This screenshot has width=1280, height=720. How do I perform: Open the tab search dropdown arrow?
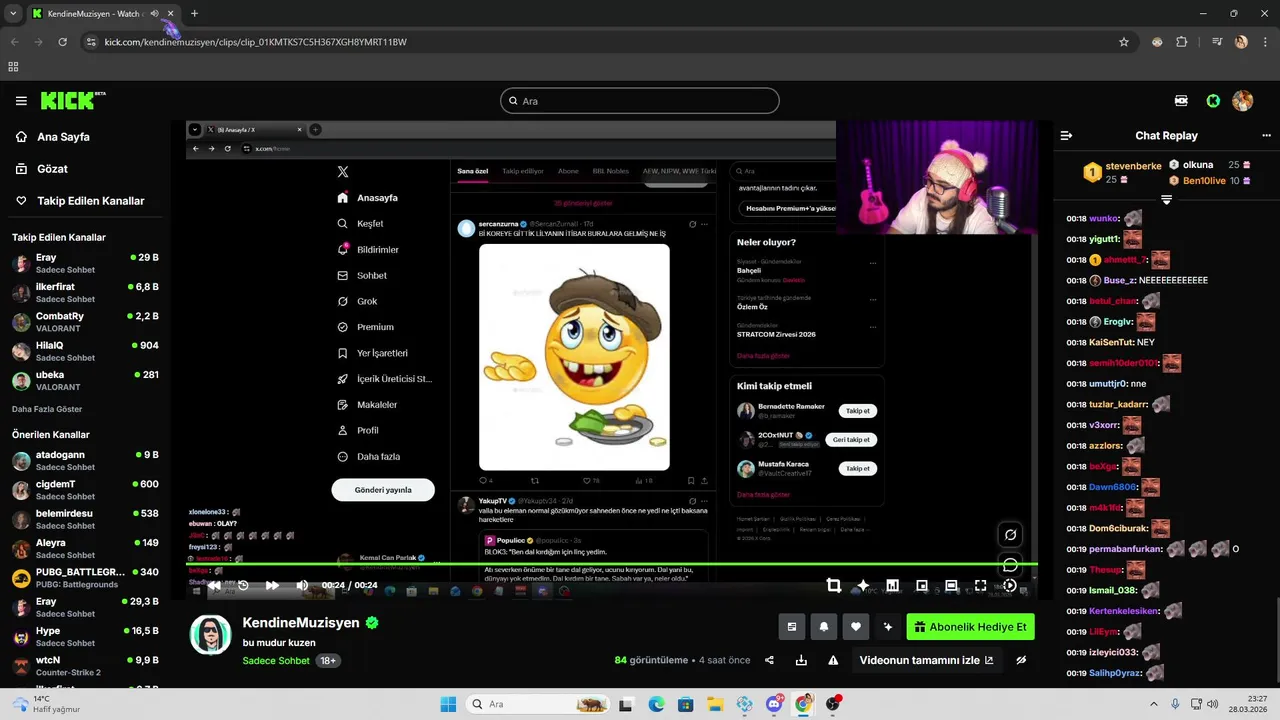pyautogui.click(x=13, y=14)
